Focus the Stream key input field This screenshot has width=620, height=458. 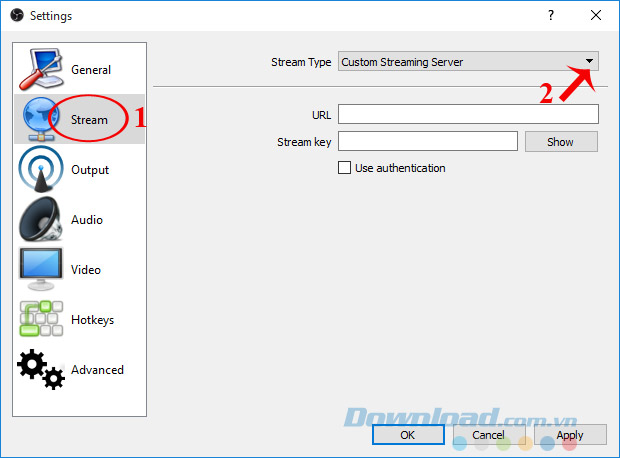[428, 141]
